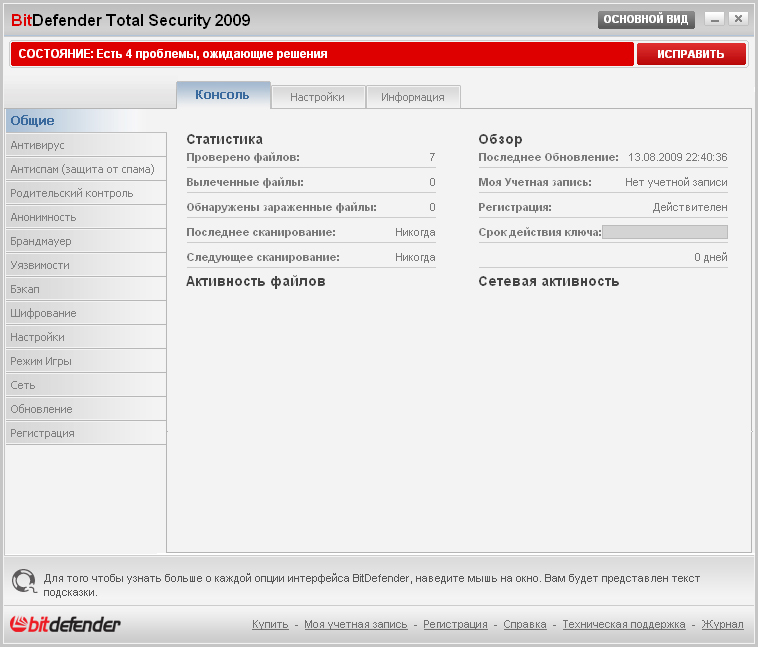The height and width of the screenshot is (647, 758).
Task: Click the '0 дней' value
Action: point(711,257)
